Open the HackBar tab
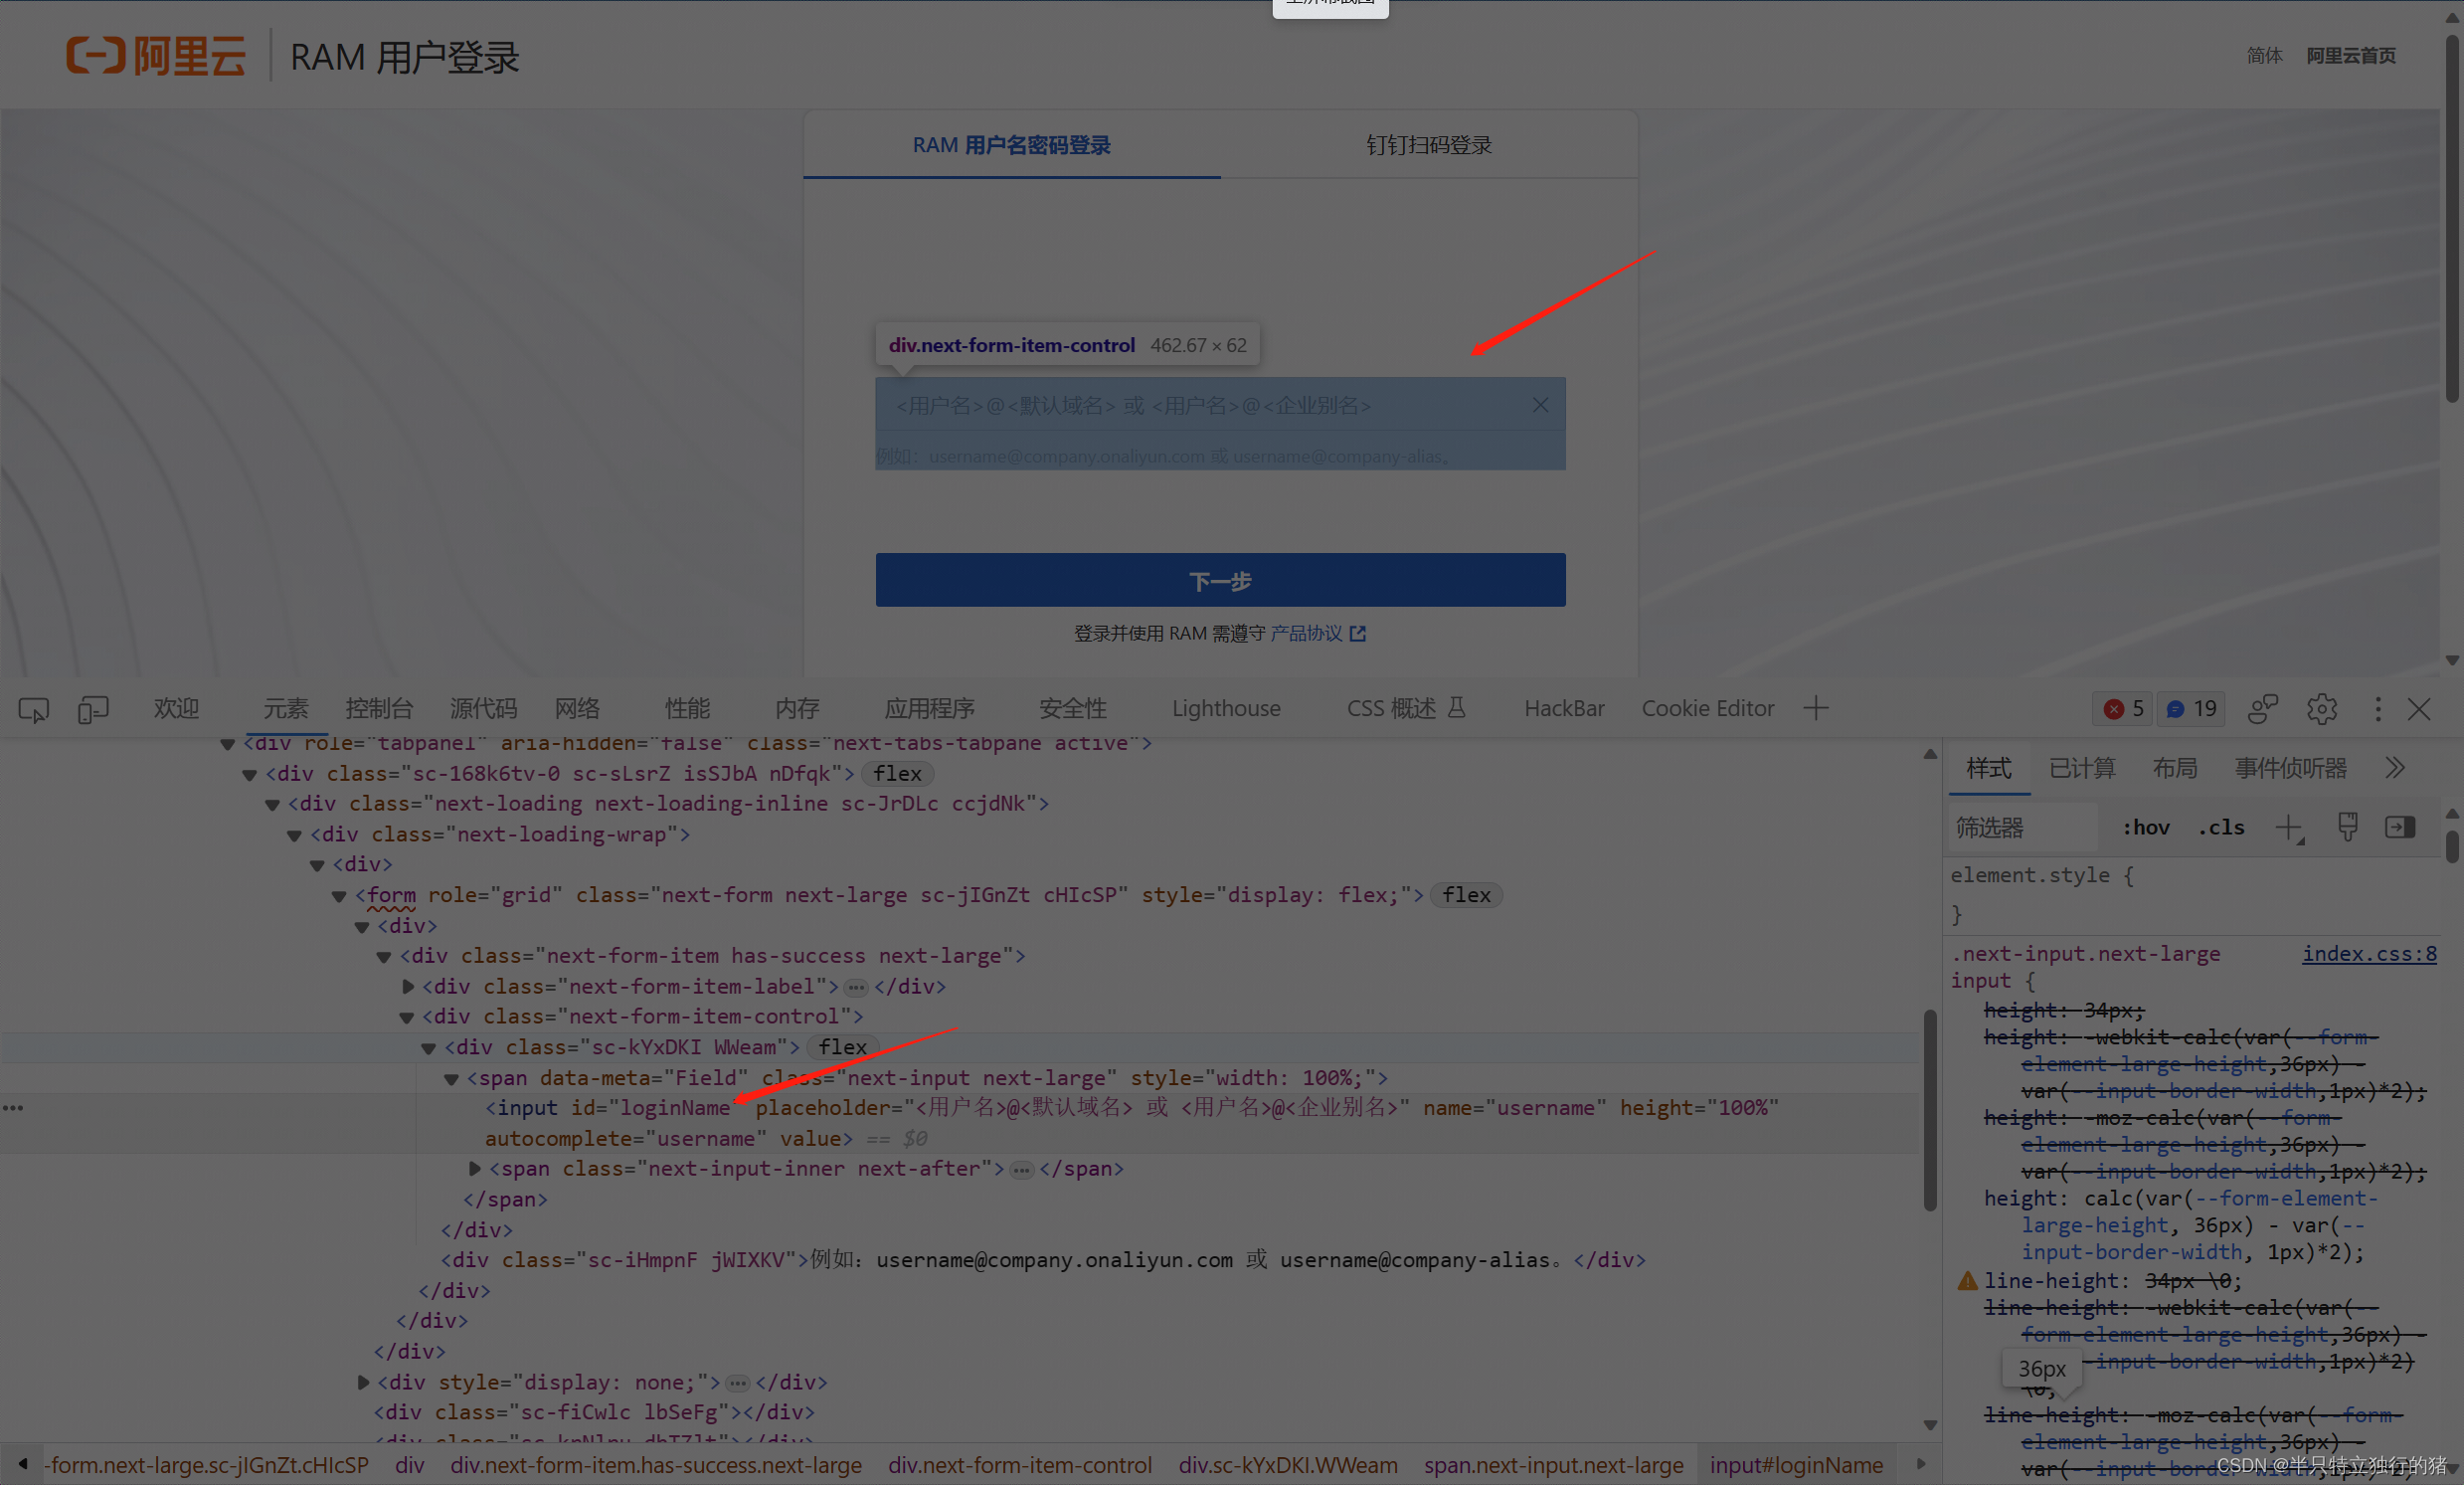This screenshot has height=1485, width=2464. tap(1564, 708)
